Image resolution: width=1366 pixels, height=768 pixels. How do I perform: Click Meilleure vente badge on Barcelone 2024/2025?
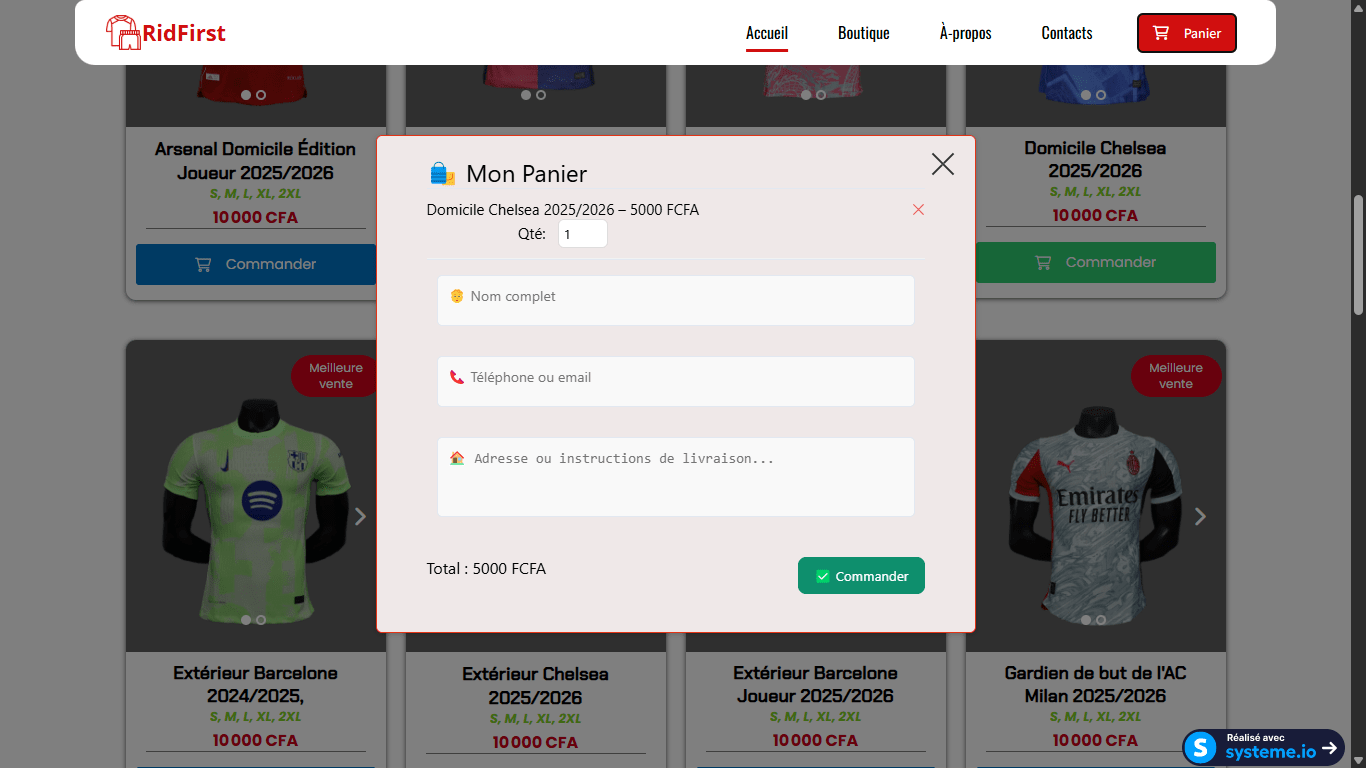(336, 376)
